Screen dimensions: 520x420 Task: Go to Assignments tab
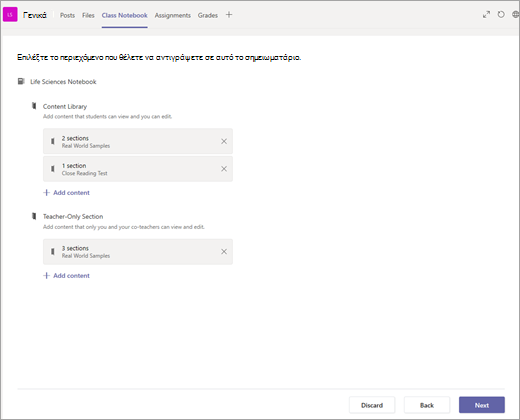pyautogui.click(x=173, y=15)
